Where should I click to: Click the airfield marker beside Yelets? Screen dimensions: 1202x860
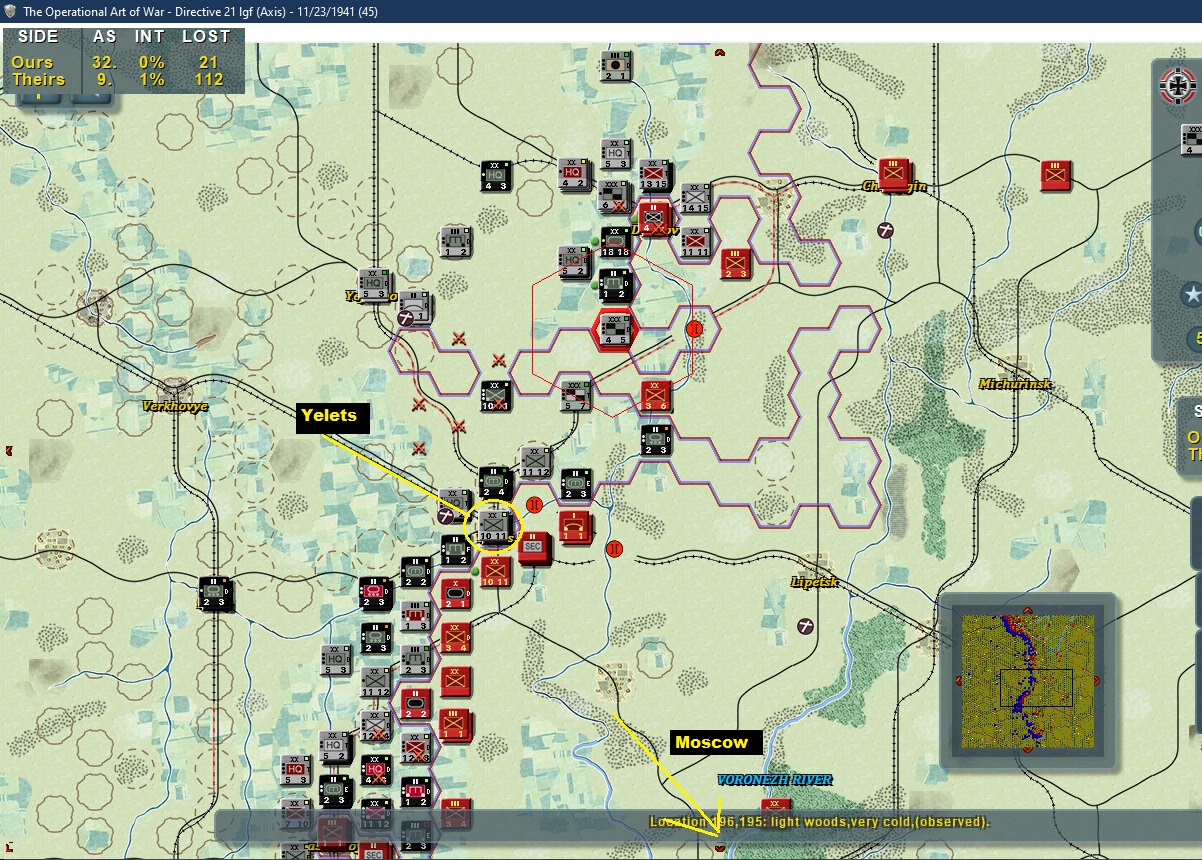click(447, 515)
